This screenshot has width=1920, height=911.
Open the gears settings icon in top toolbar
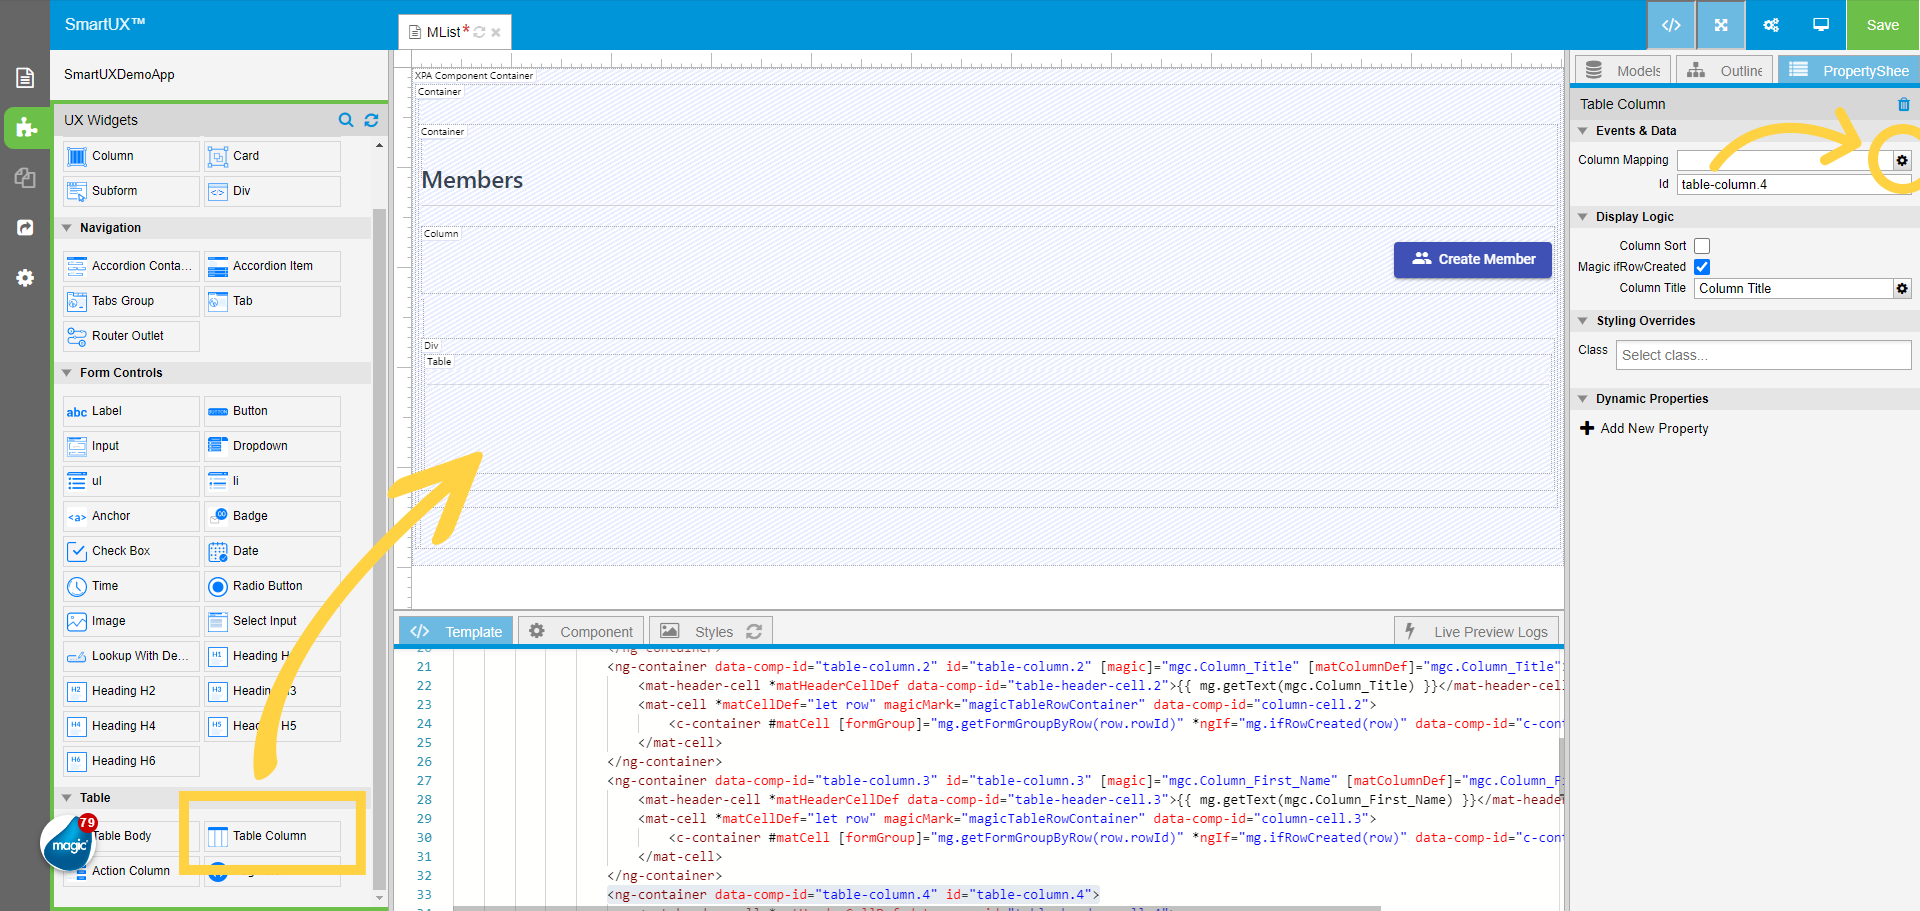click(x=1770, y=24)
